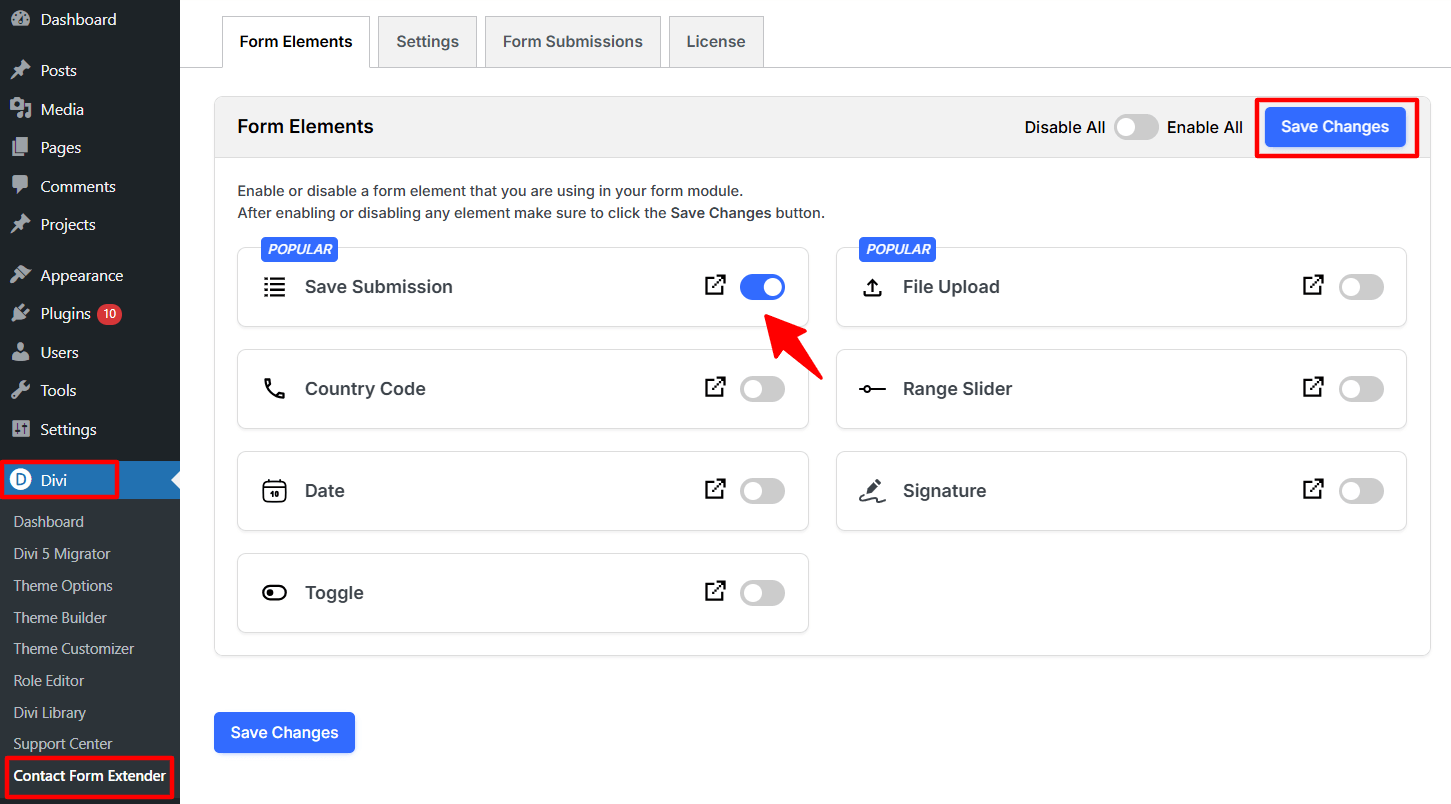1451x804 pixels.
Task: Click the Signature external link icon
Action: pos(1313,490)
